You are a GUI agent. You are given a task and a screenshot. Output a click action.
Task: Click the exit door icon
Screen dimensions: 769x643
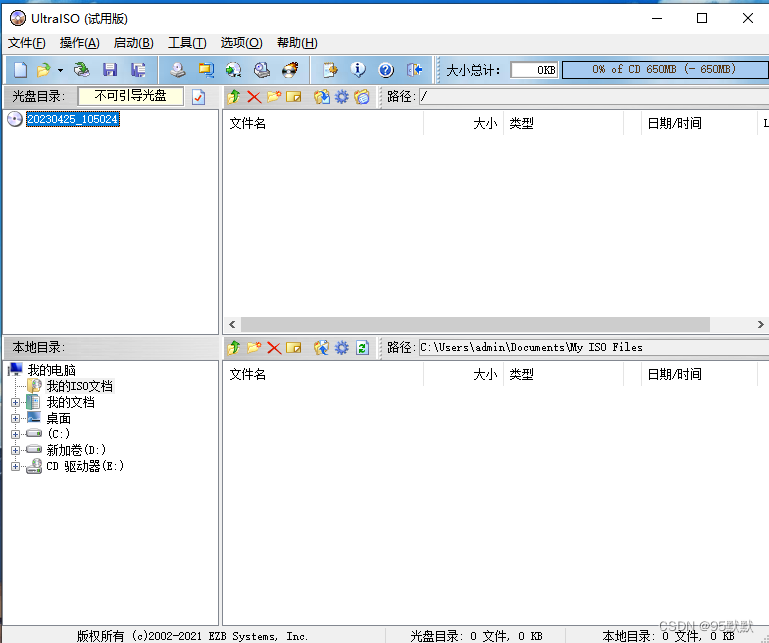click(414, 70)
